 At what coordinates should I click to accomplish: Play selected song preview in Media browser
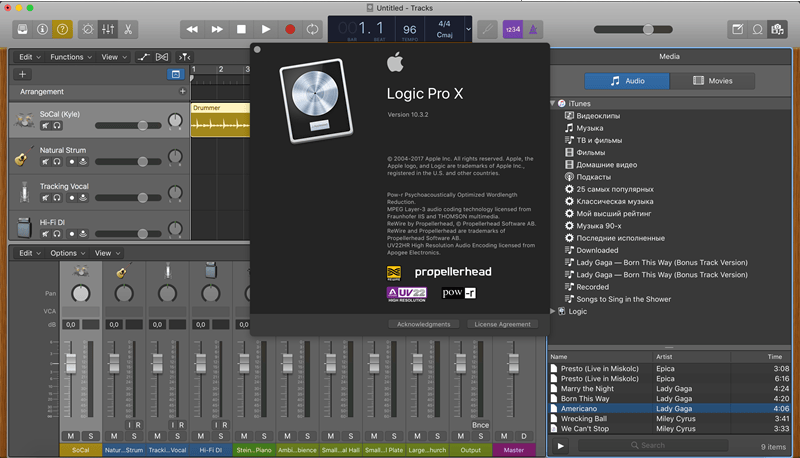561,446
